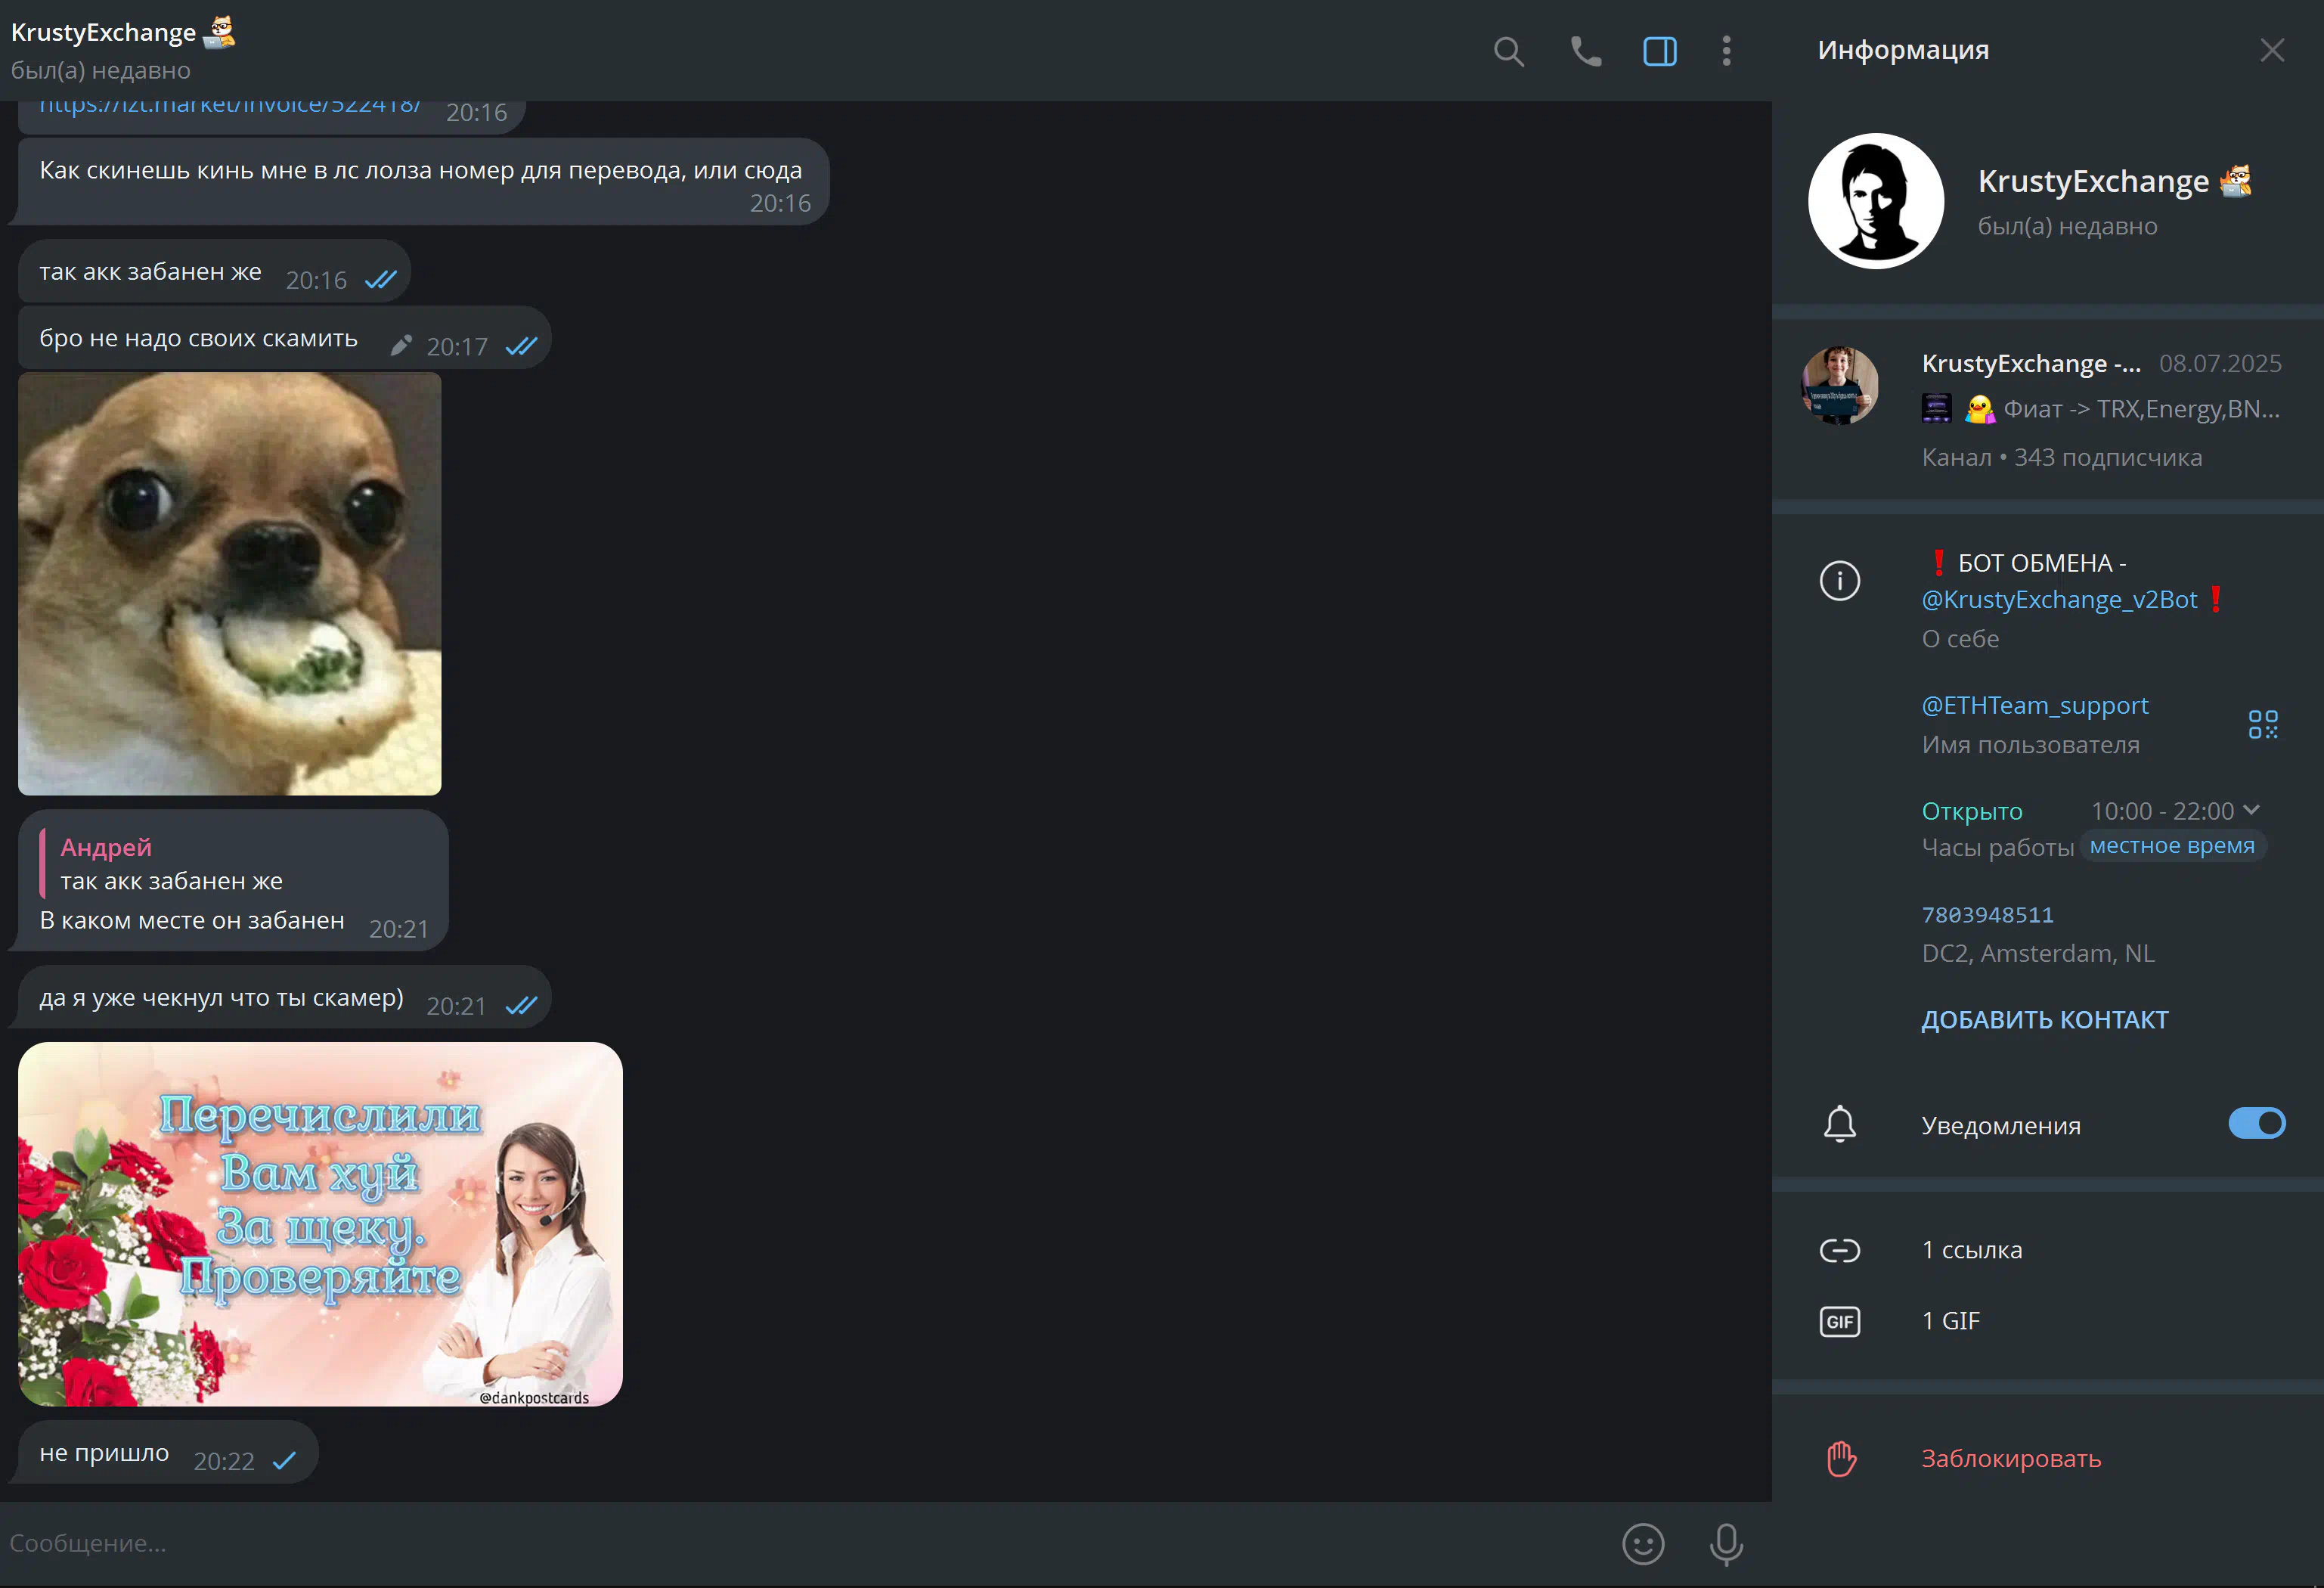Start a voice call
The image size is (2324, 1588).
(1585, 51)
